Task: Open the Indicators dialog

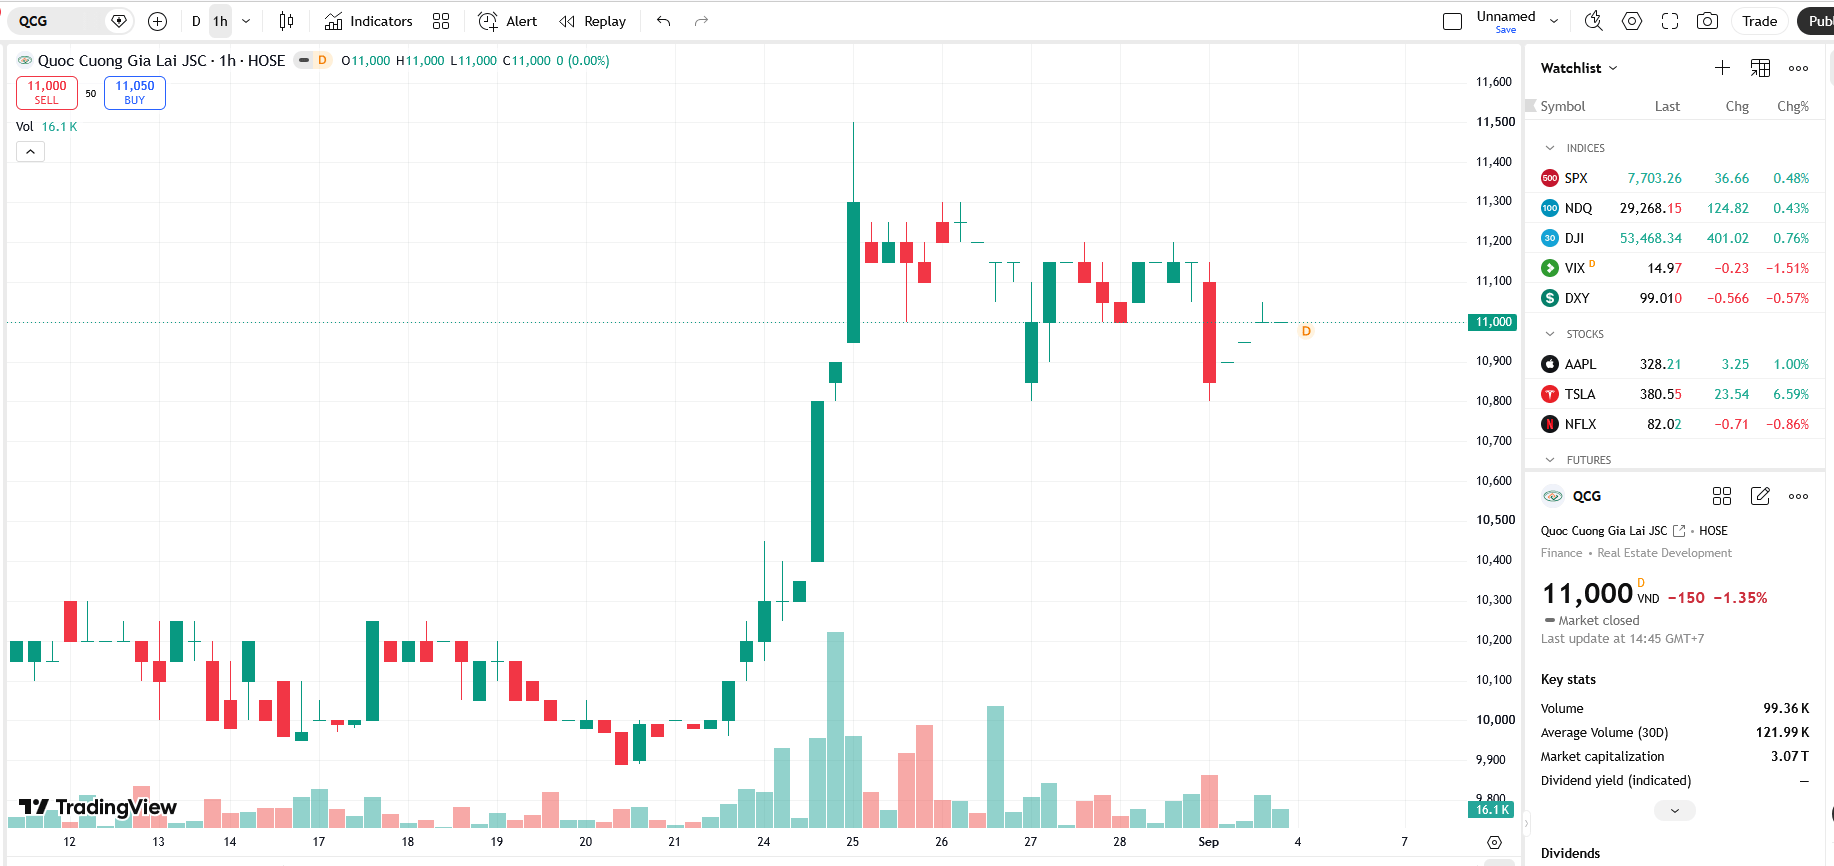Action: point(368,21)
